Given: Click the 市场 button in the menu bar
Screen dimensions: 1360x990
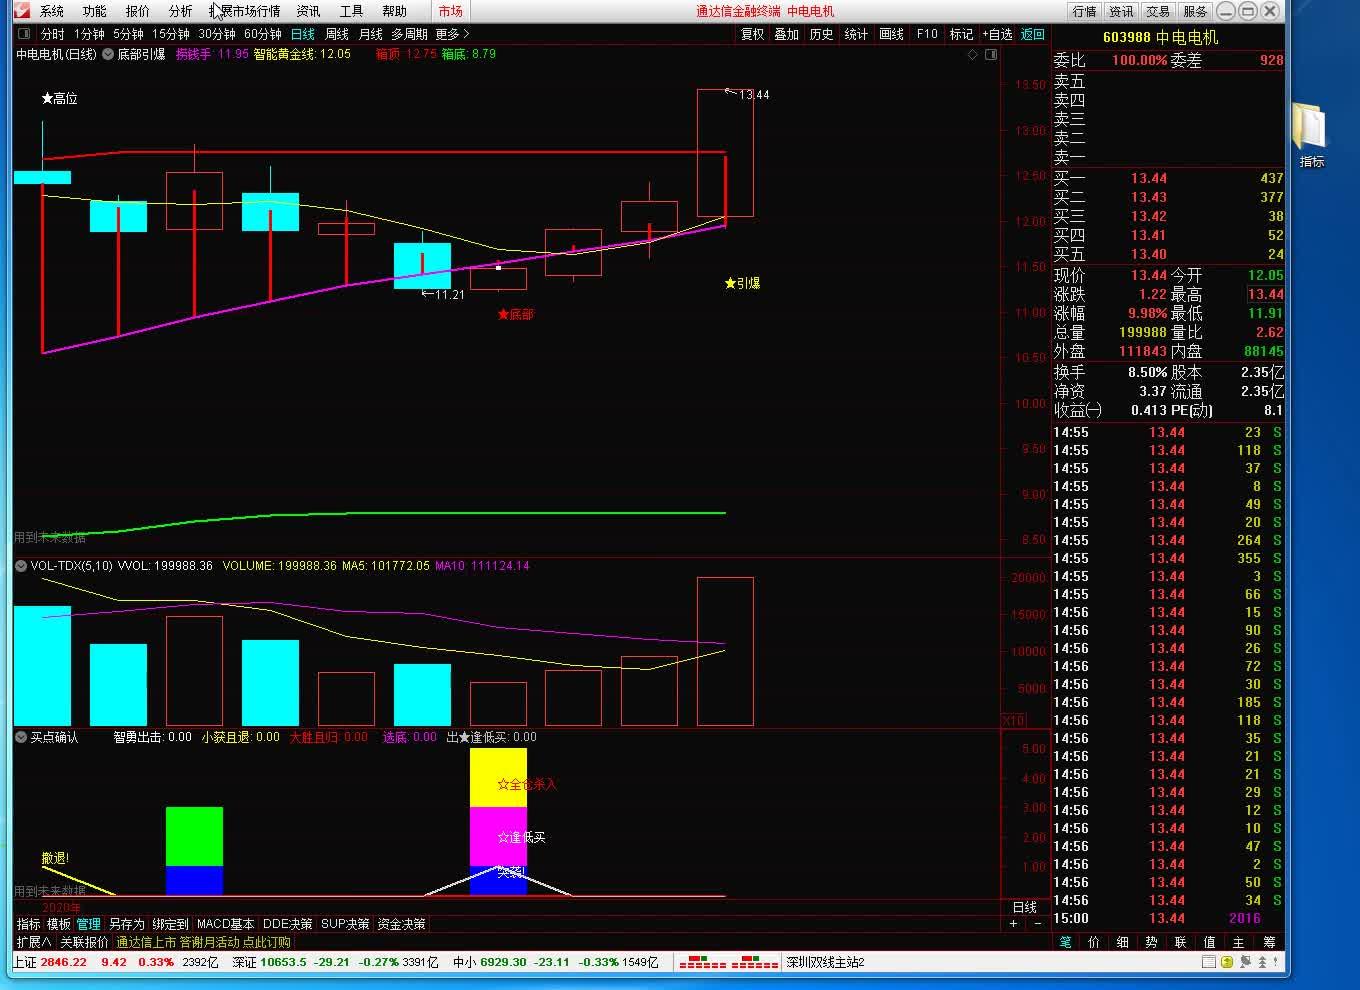Looking at the screenshot, I should [451, 11].
